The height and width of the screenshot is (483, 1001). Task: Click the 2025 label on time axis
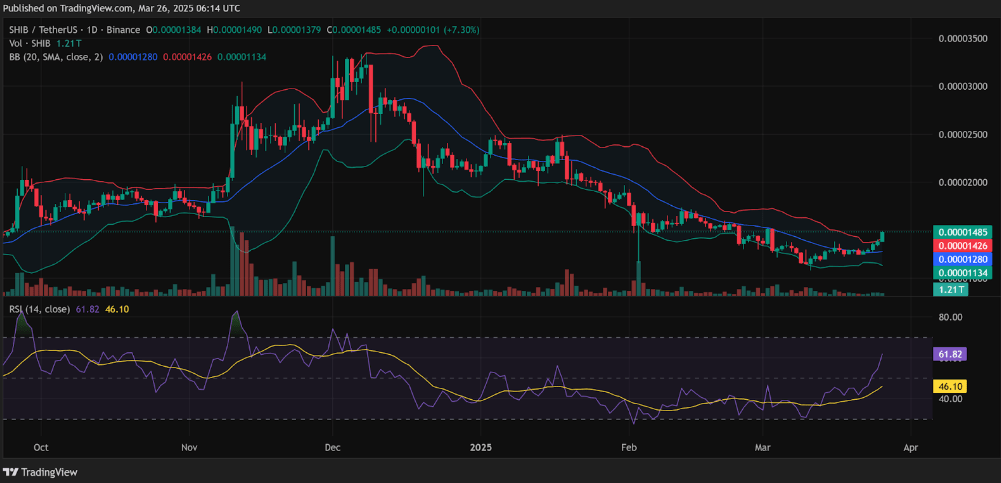(481, 449)
